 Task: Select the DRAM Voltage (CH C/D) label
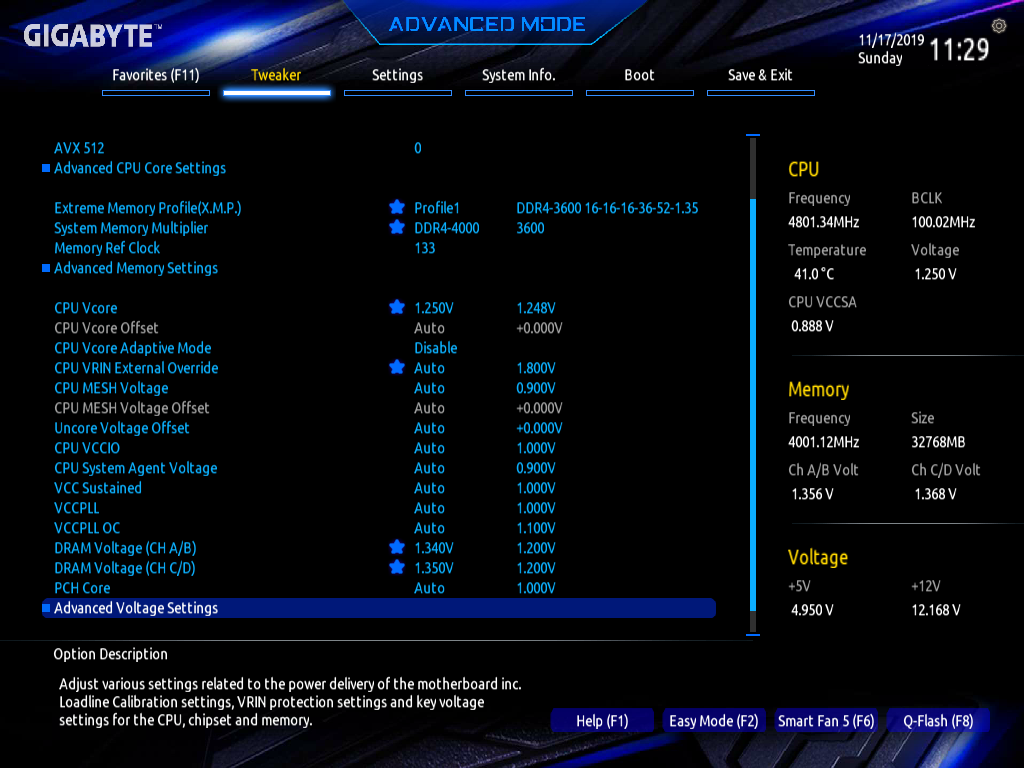click(125, 568)
